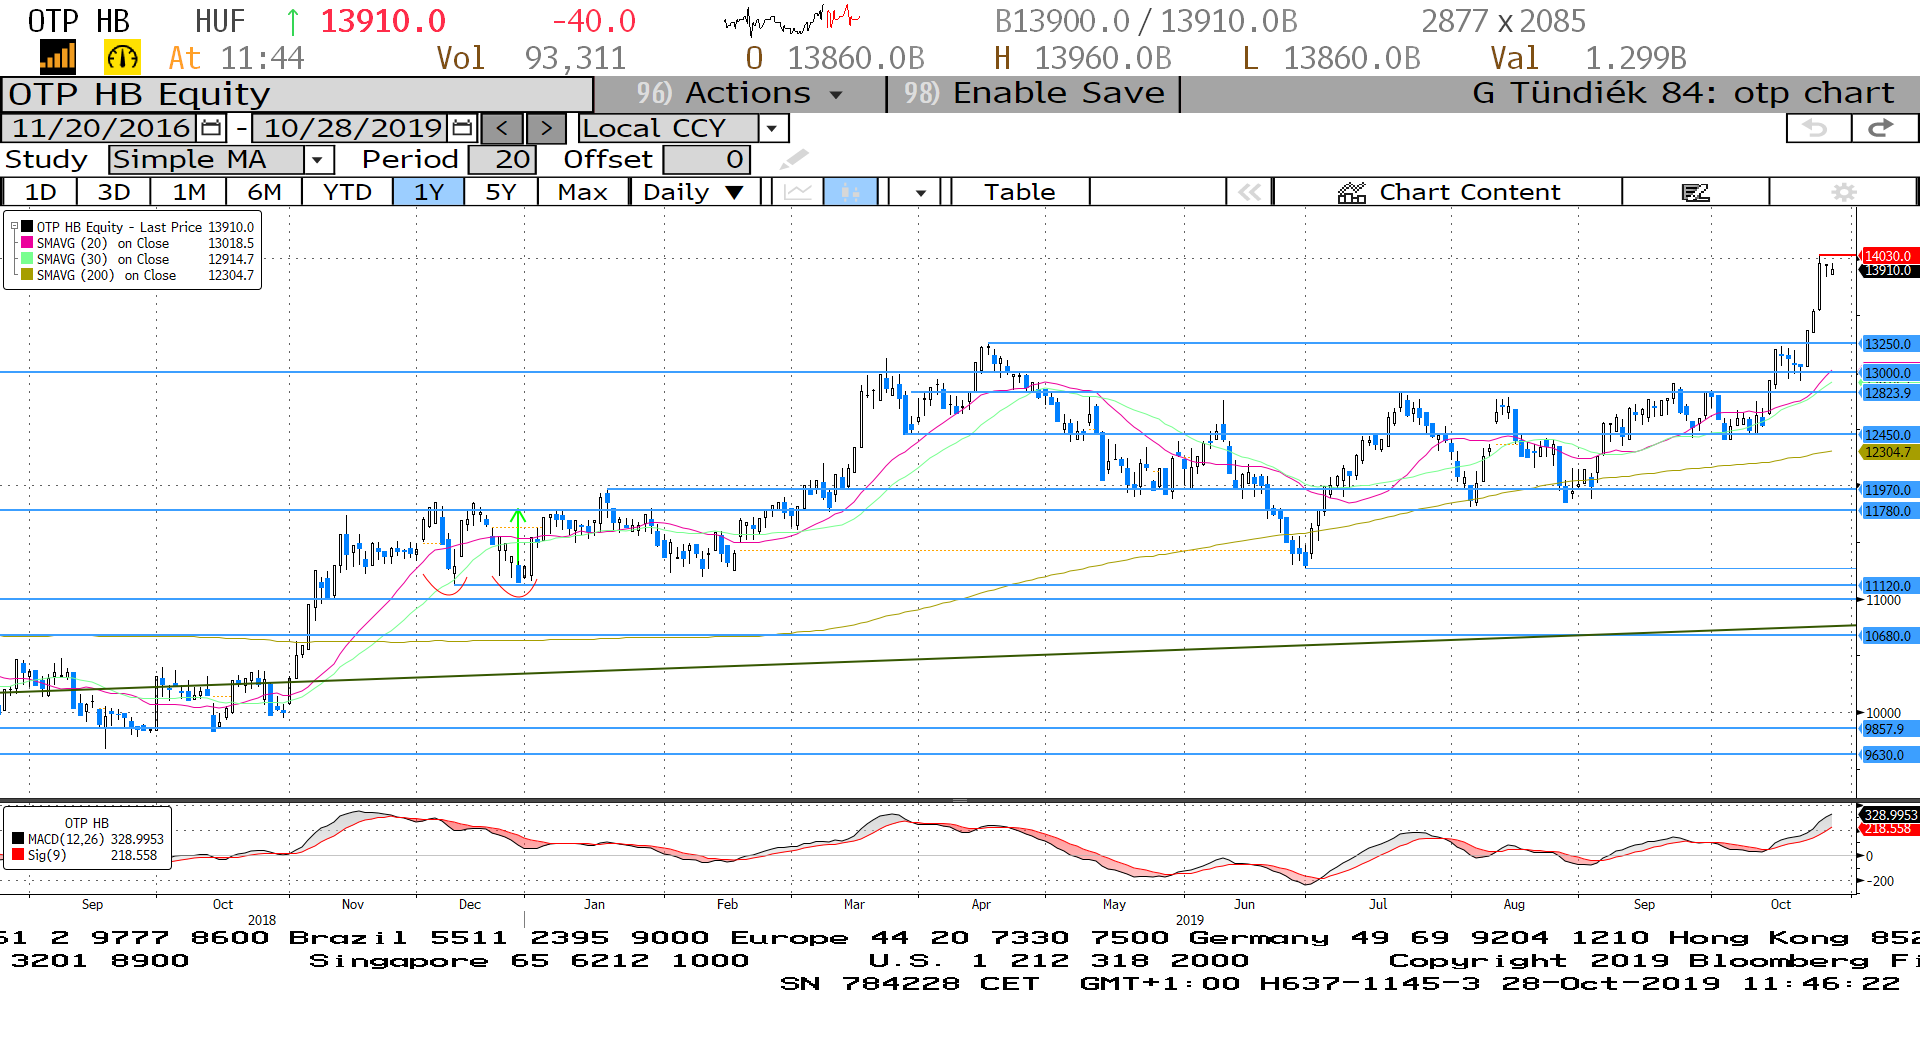
Task: Click the yellow gauge icon in header
Action: pyautogui.click(x=122, y=57)
